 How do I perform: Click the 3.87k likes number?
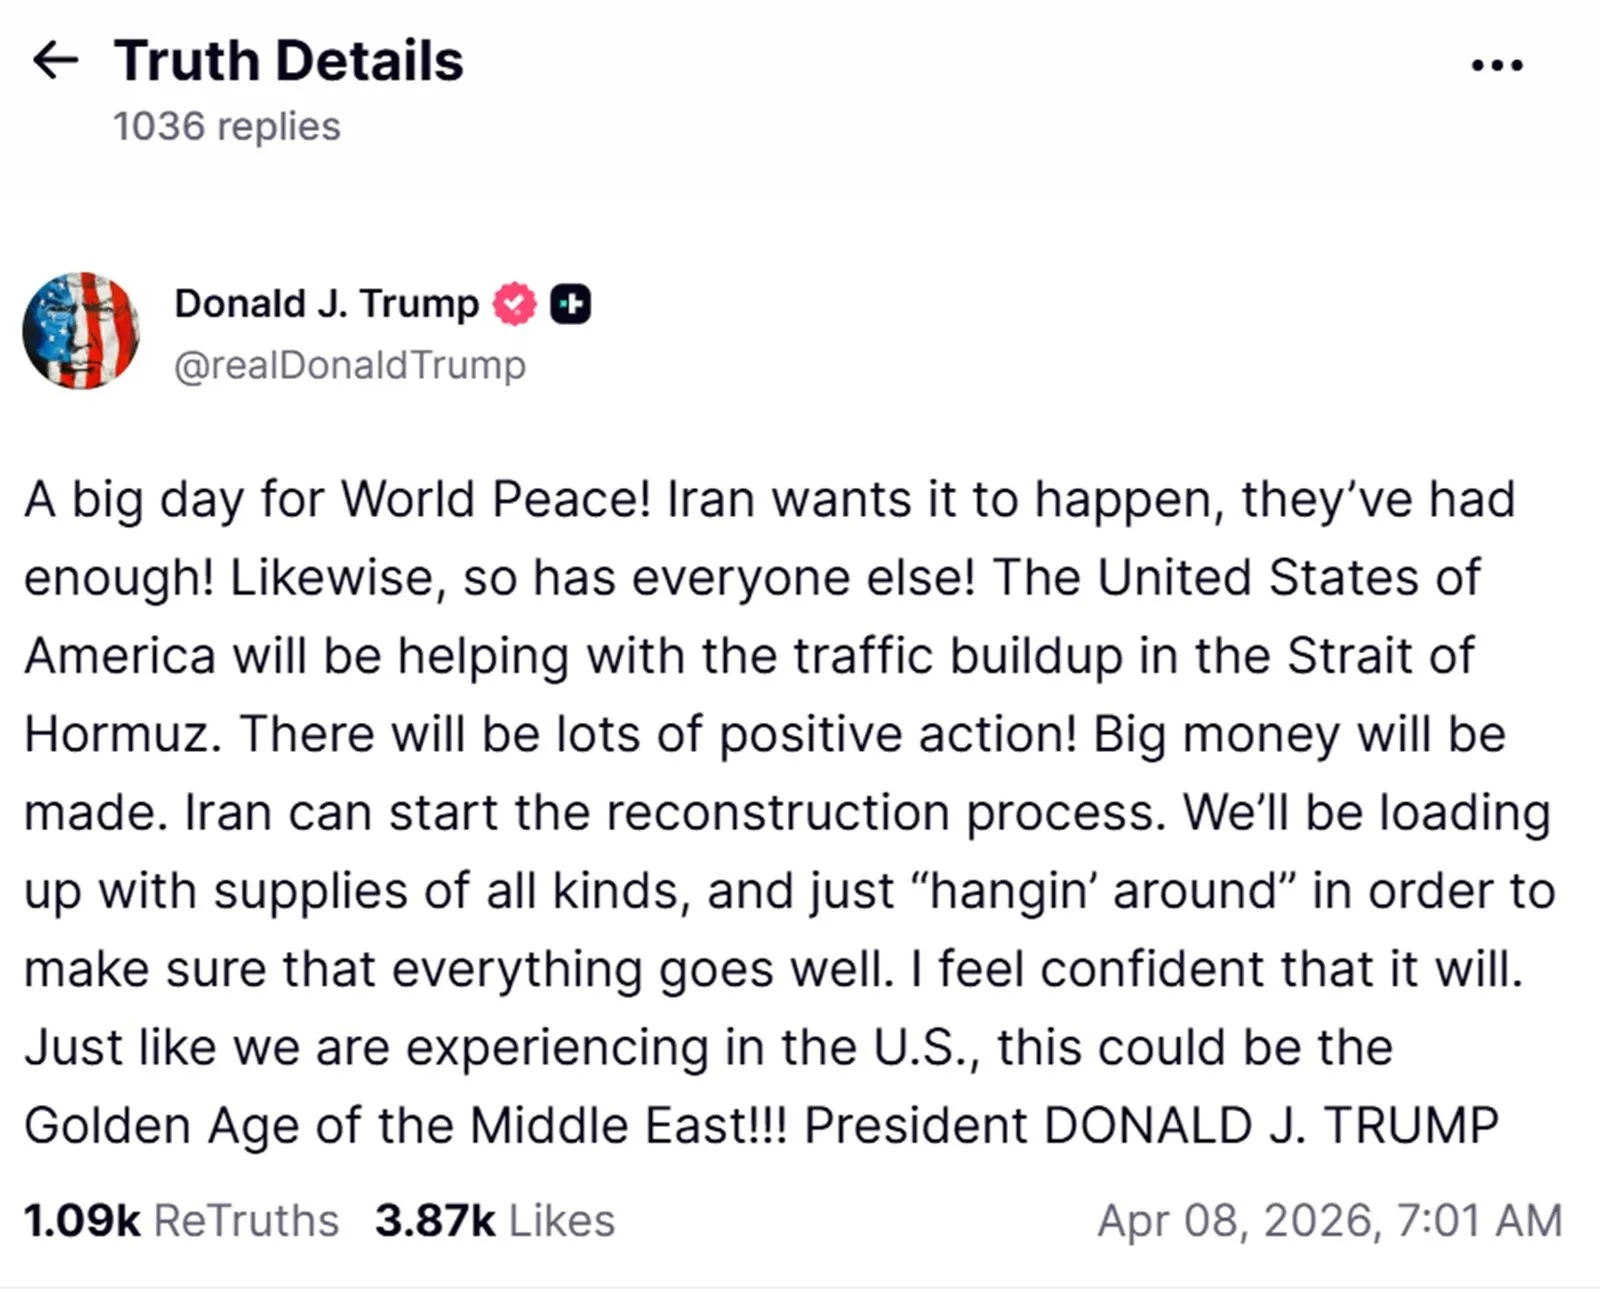(435, 1221)
